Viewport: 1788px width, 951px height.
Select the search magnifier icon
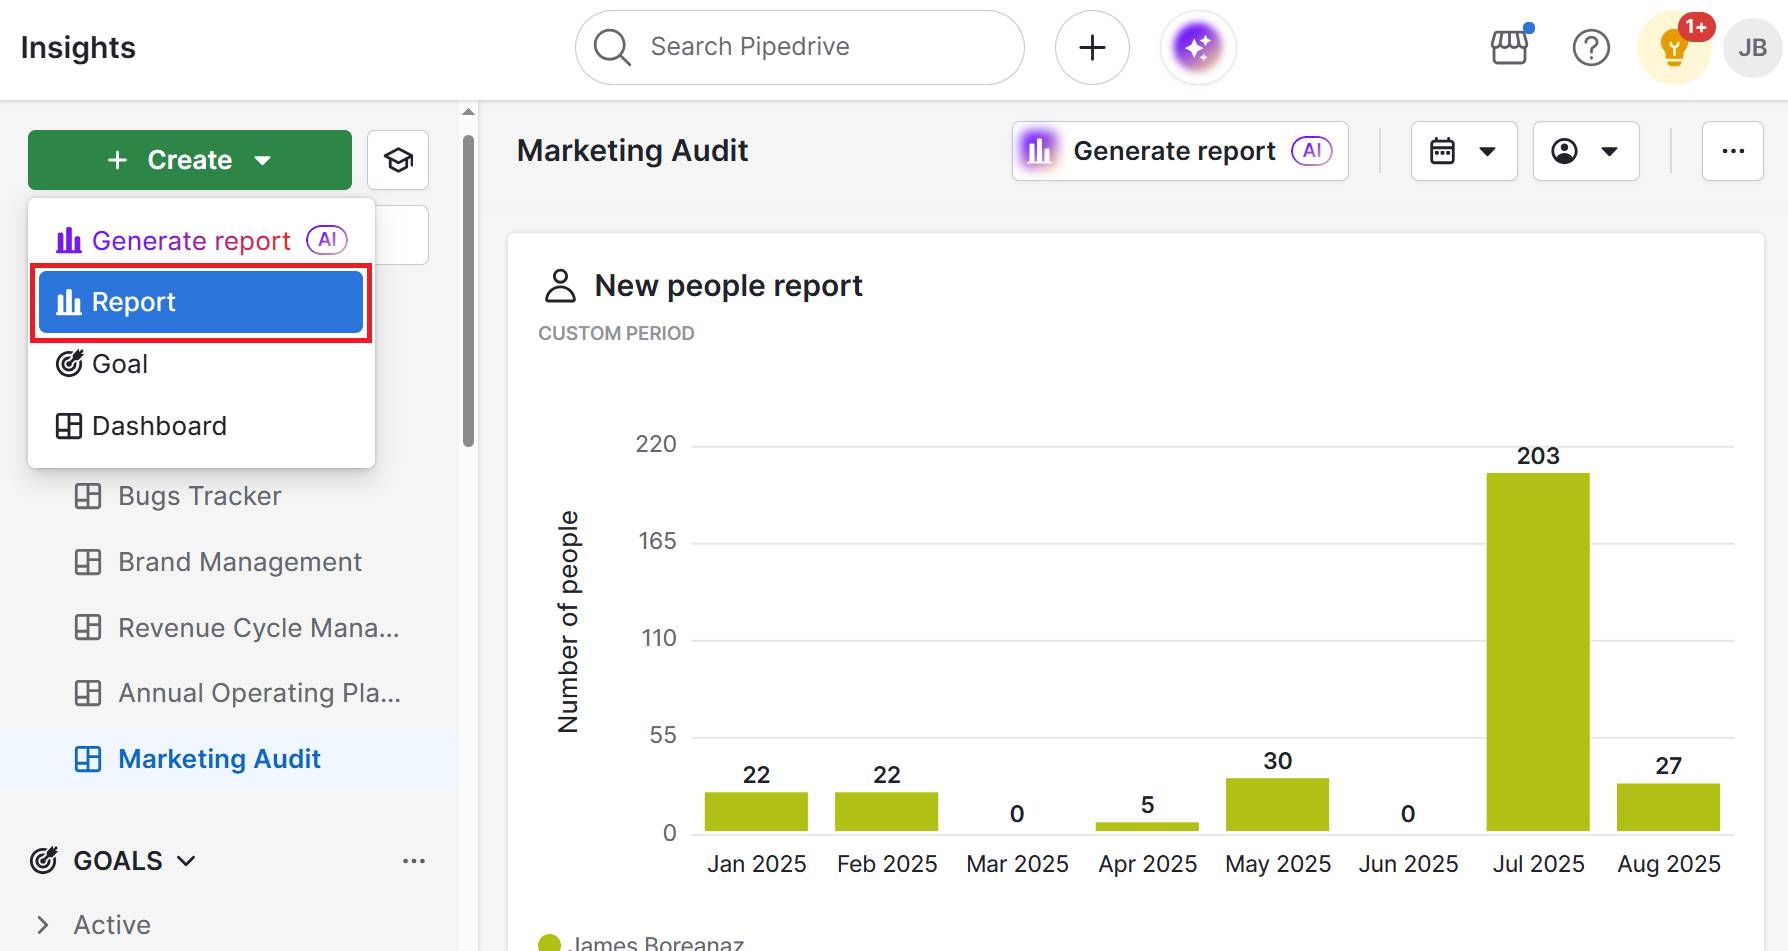[610, 46]
